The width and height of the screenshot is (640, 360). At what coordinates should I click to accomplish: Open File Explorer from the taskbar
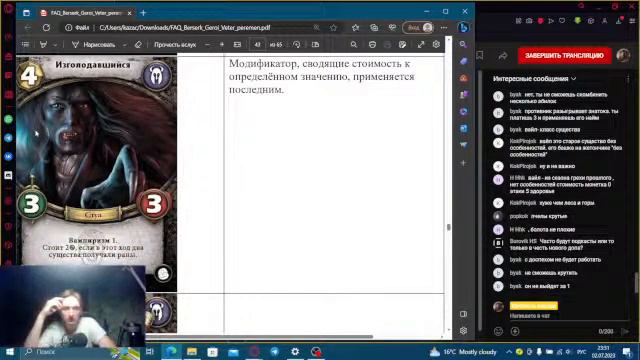(x=191, y=351)
